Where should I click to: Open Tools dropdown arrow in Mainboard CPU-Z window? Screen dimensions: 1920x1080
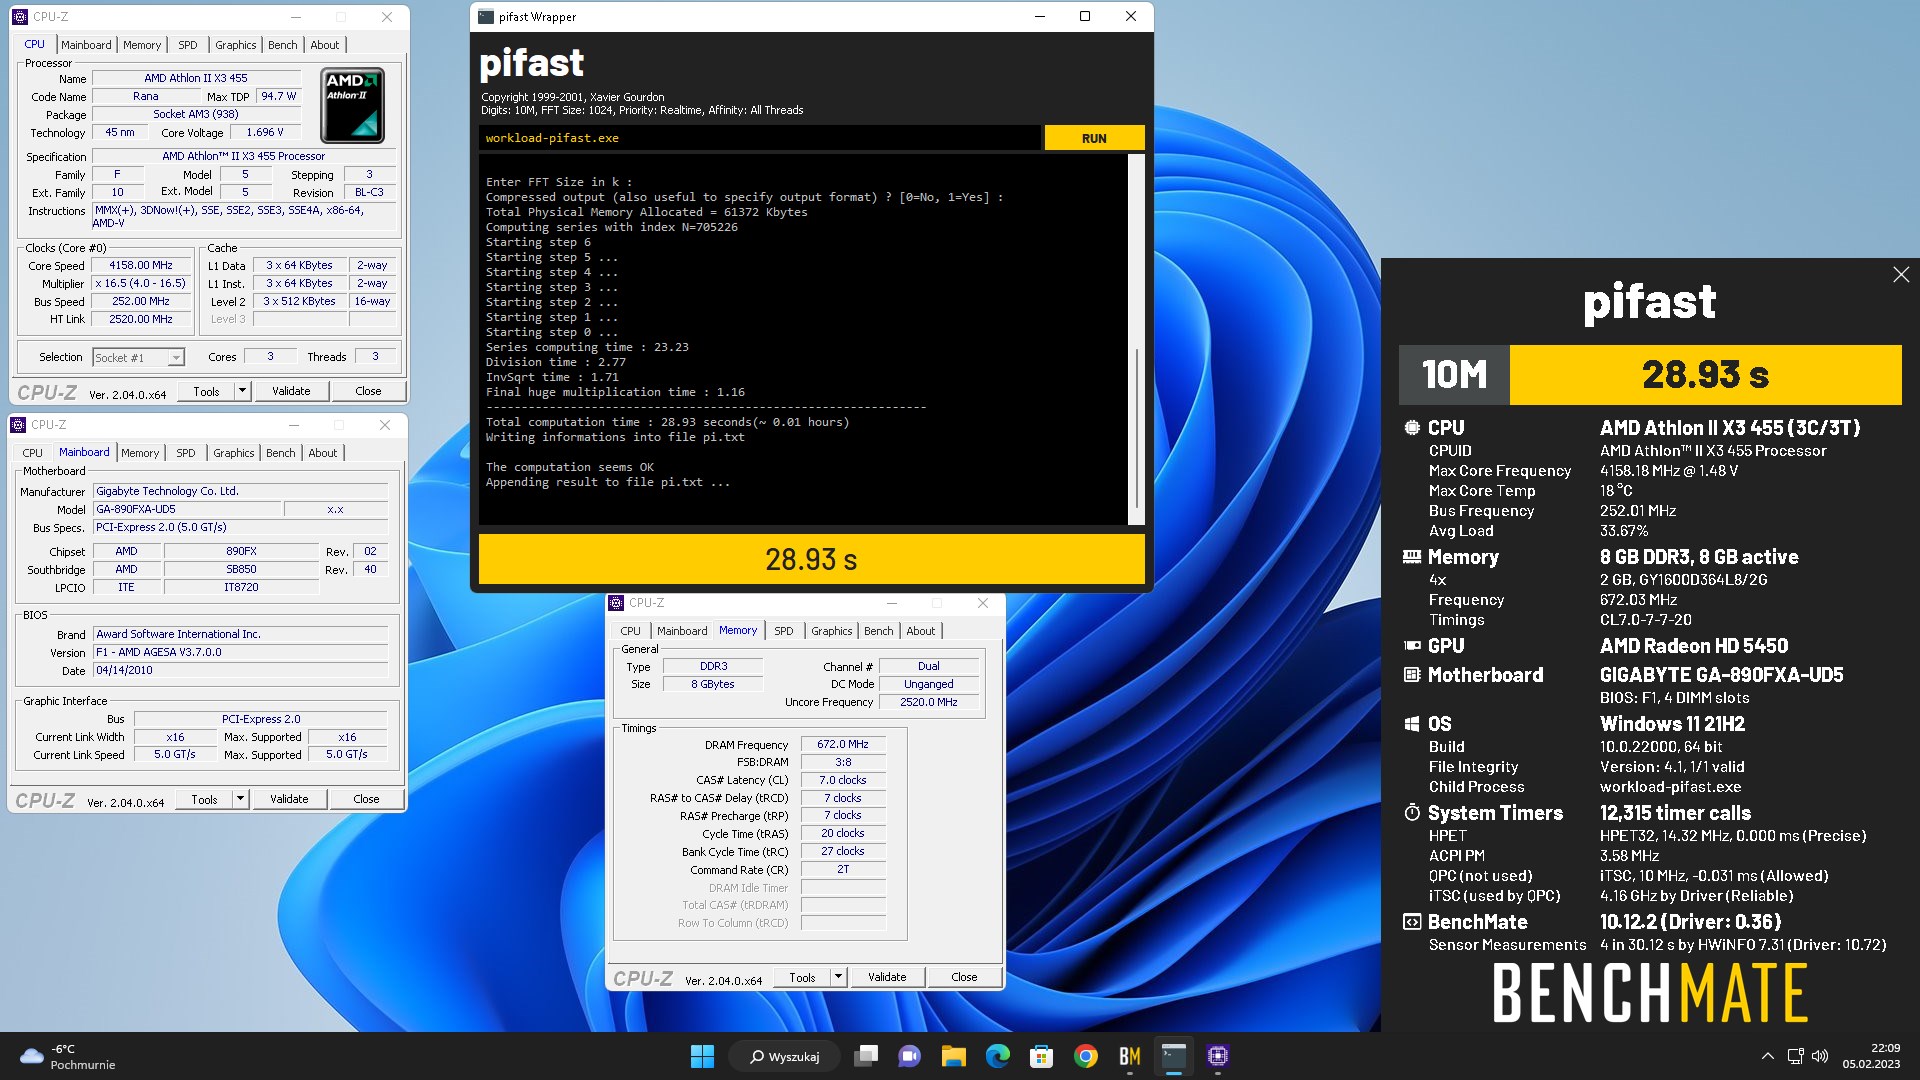[240, 799]
